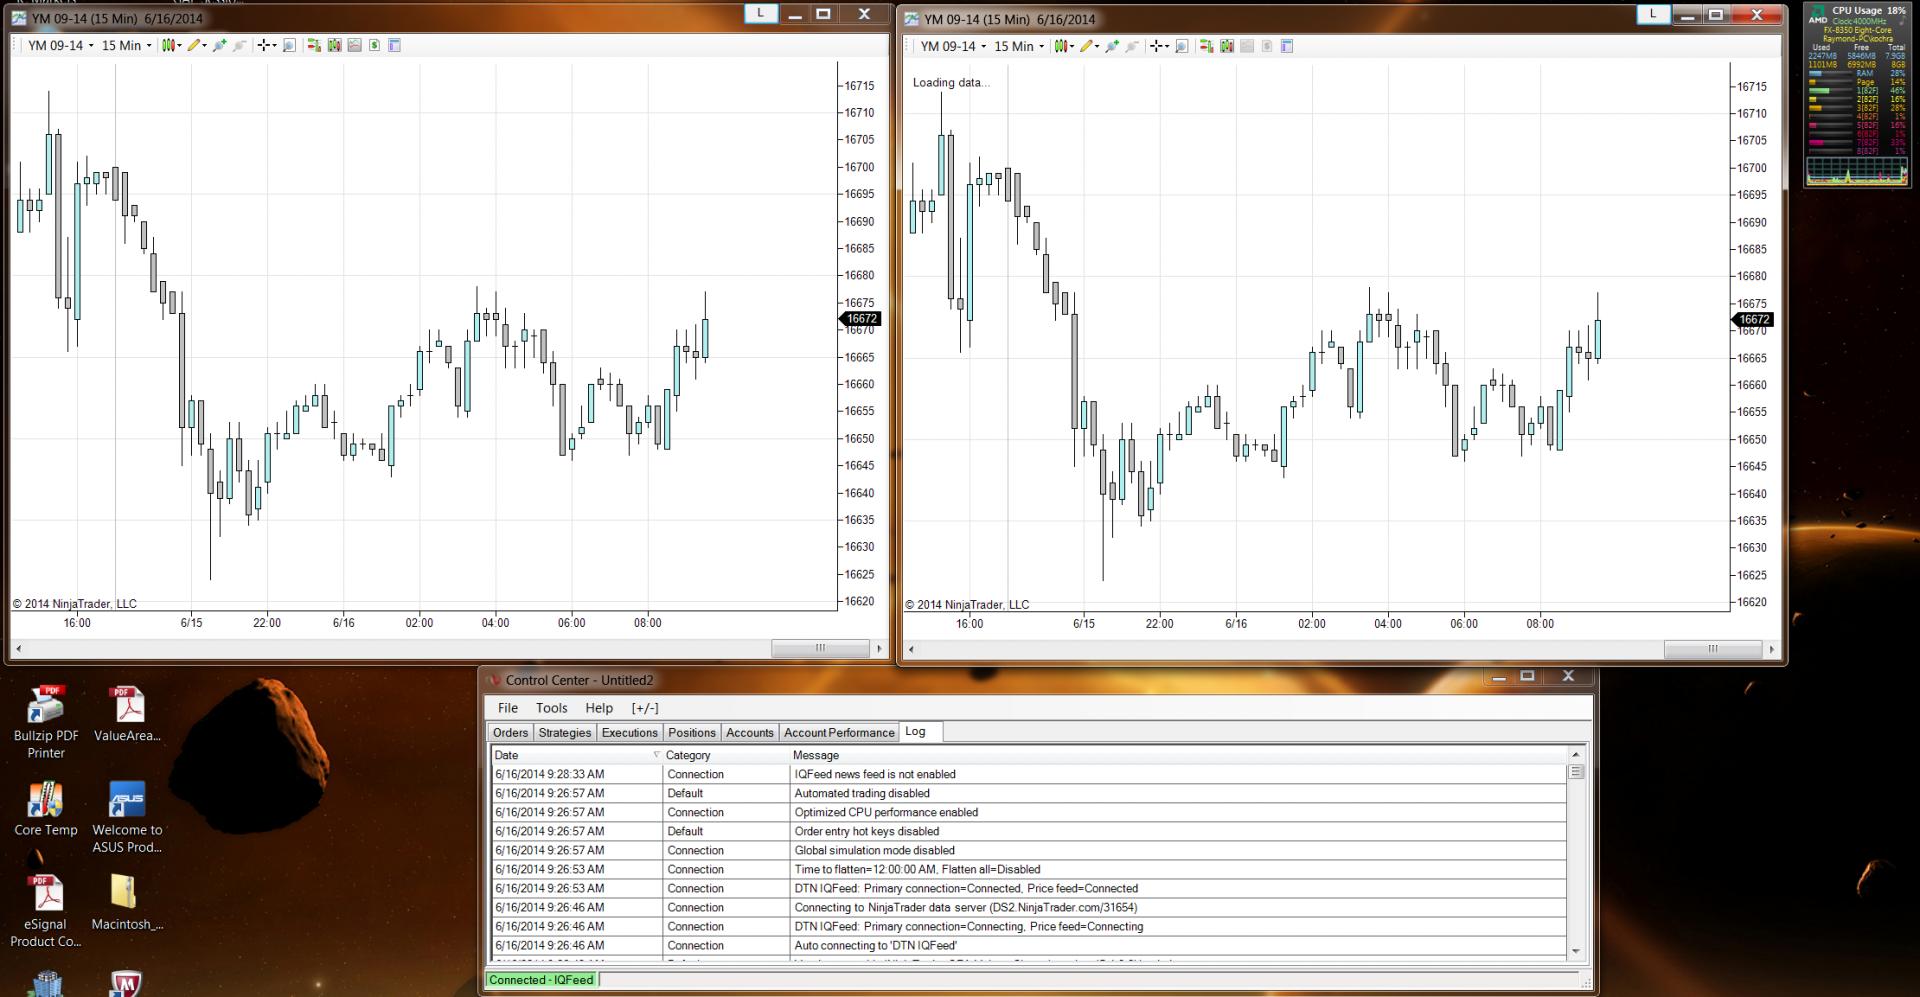This screenshot has width=1920, height=997.
Task: Click the zoom out icon in right chart toolbar
Action: (x=1132, y=46)
